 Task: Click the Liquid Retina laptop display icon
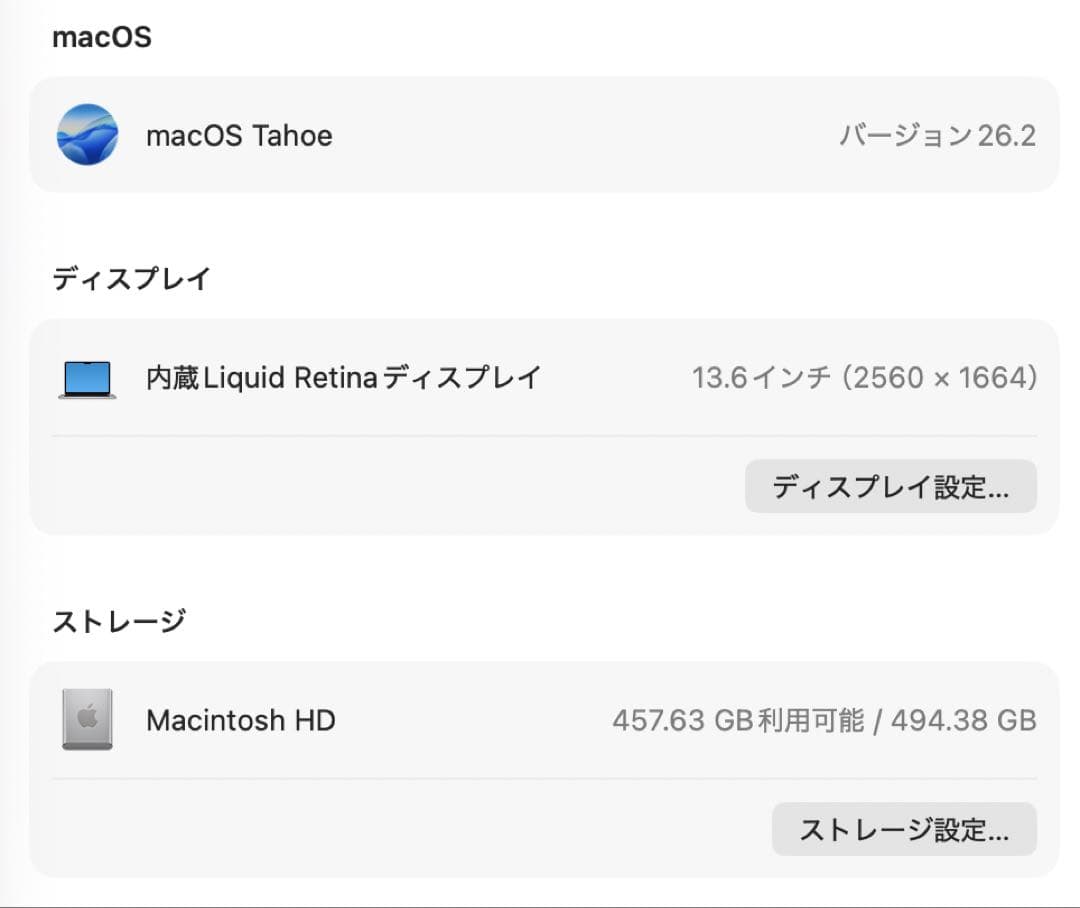[x=85, y=378]
